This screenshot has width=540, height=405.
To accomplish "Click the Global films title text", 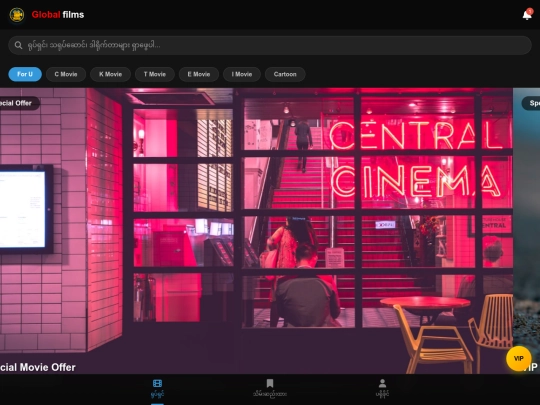I will [x=58, y=15].
